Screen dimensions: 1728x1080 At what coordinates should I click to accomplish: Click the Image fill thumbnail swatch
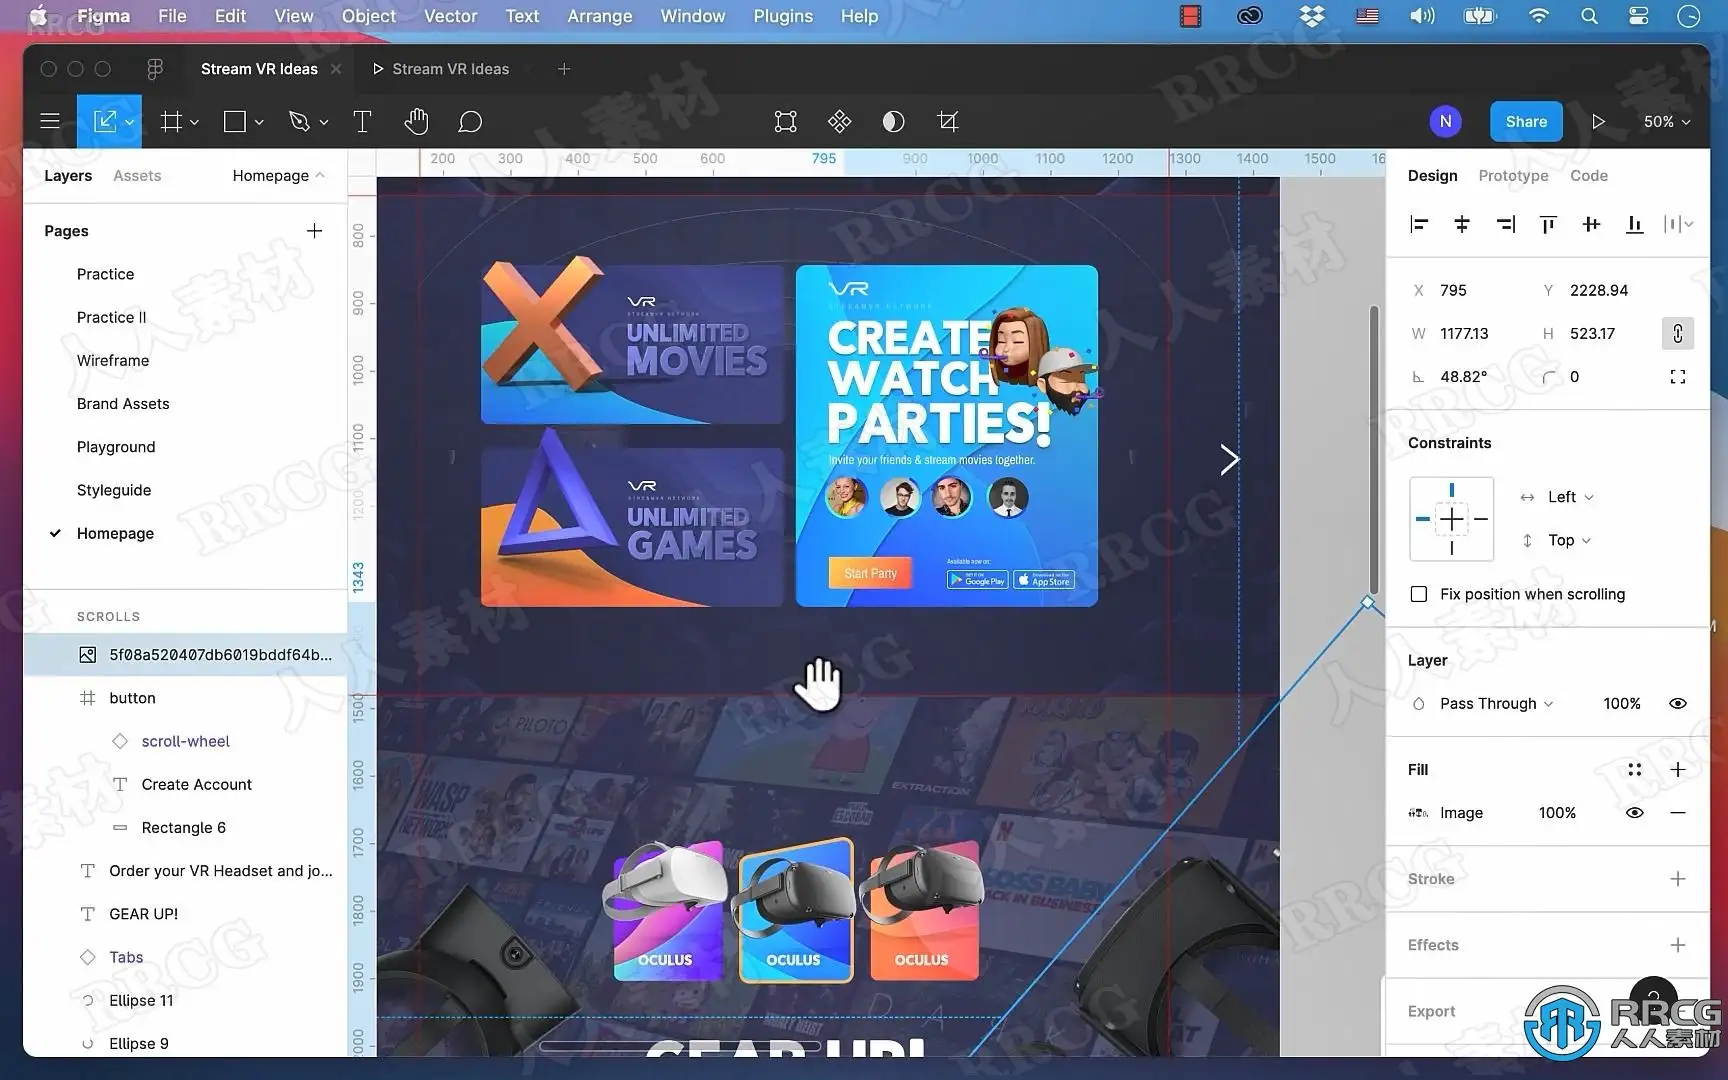1418,813
